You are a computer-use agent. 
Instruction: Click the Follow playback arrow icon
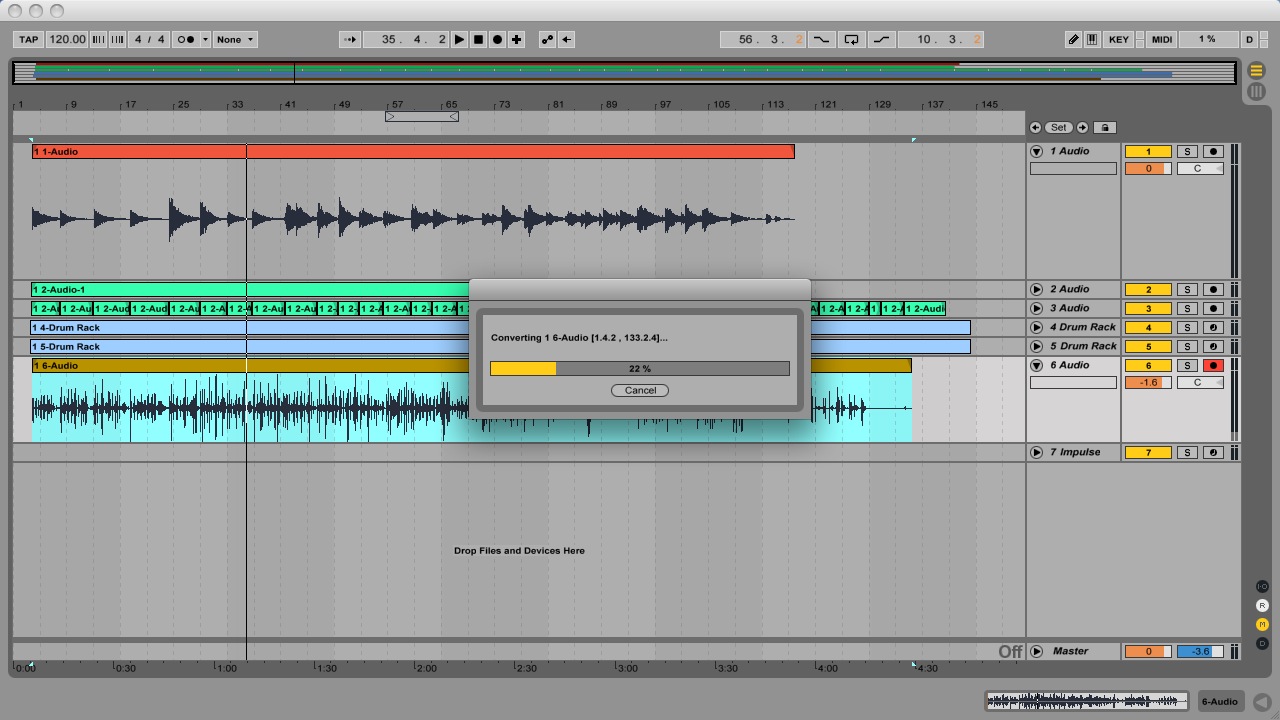(349, 40)
